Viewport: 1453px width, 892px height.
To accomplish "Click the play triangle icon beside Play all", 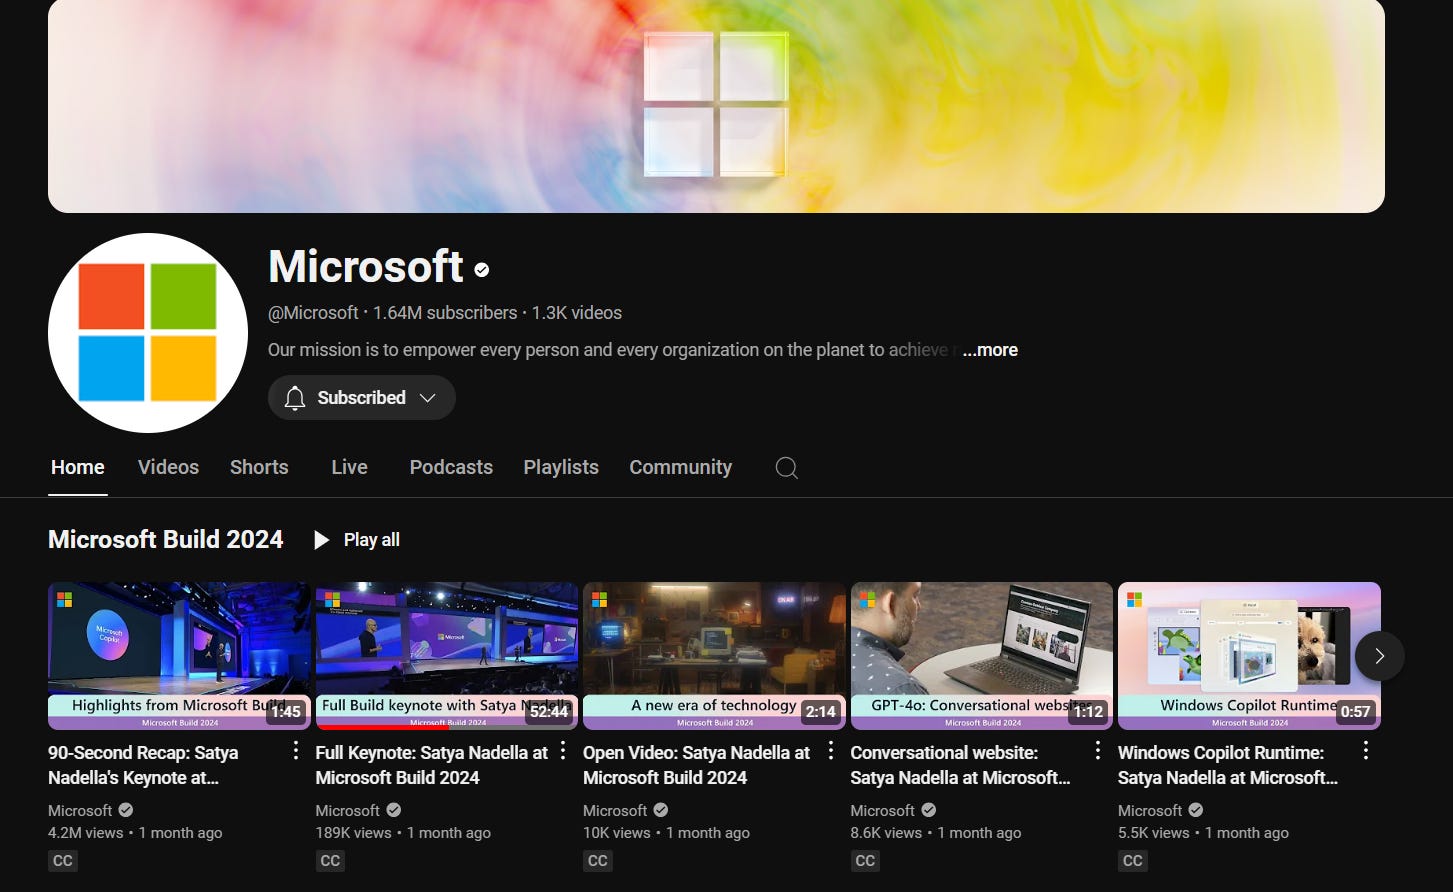I will pos(321,540).
